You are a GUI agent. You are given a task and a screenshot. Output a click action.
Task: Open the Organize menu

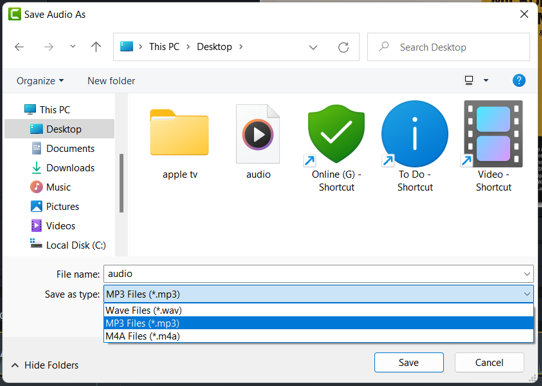40,81
